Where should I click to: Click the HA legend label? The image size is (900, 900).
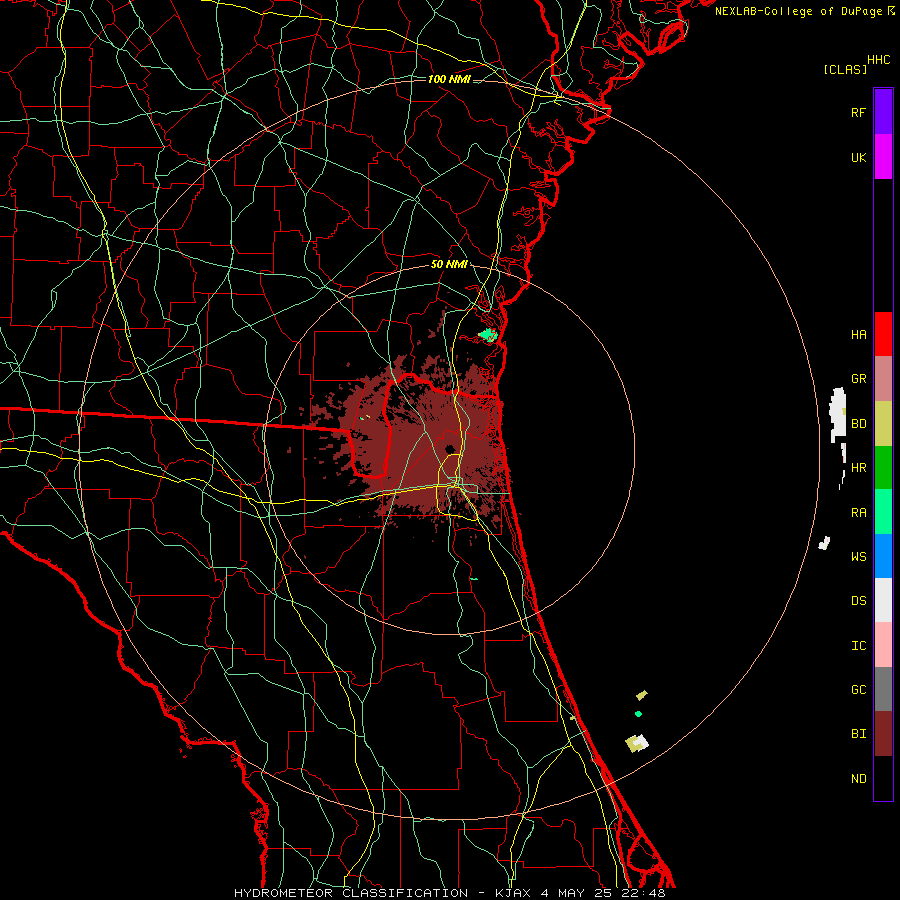(858, 335)
